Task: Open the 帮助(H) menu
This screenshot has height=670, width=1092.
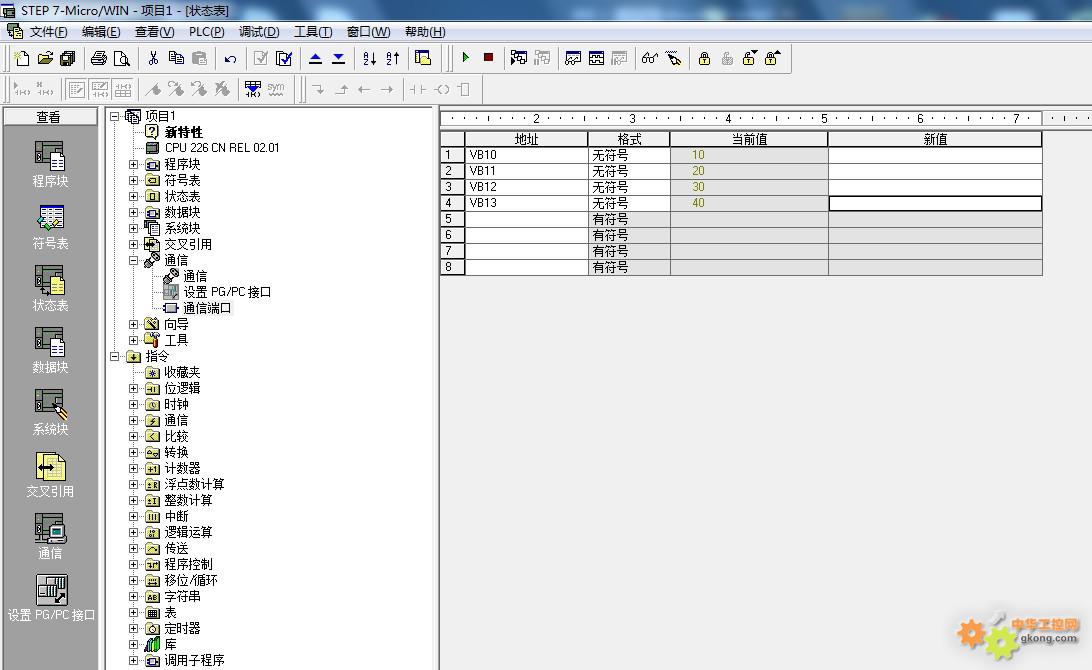Action: [425, 32]
